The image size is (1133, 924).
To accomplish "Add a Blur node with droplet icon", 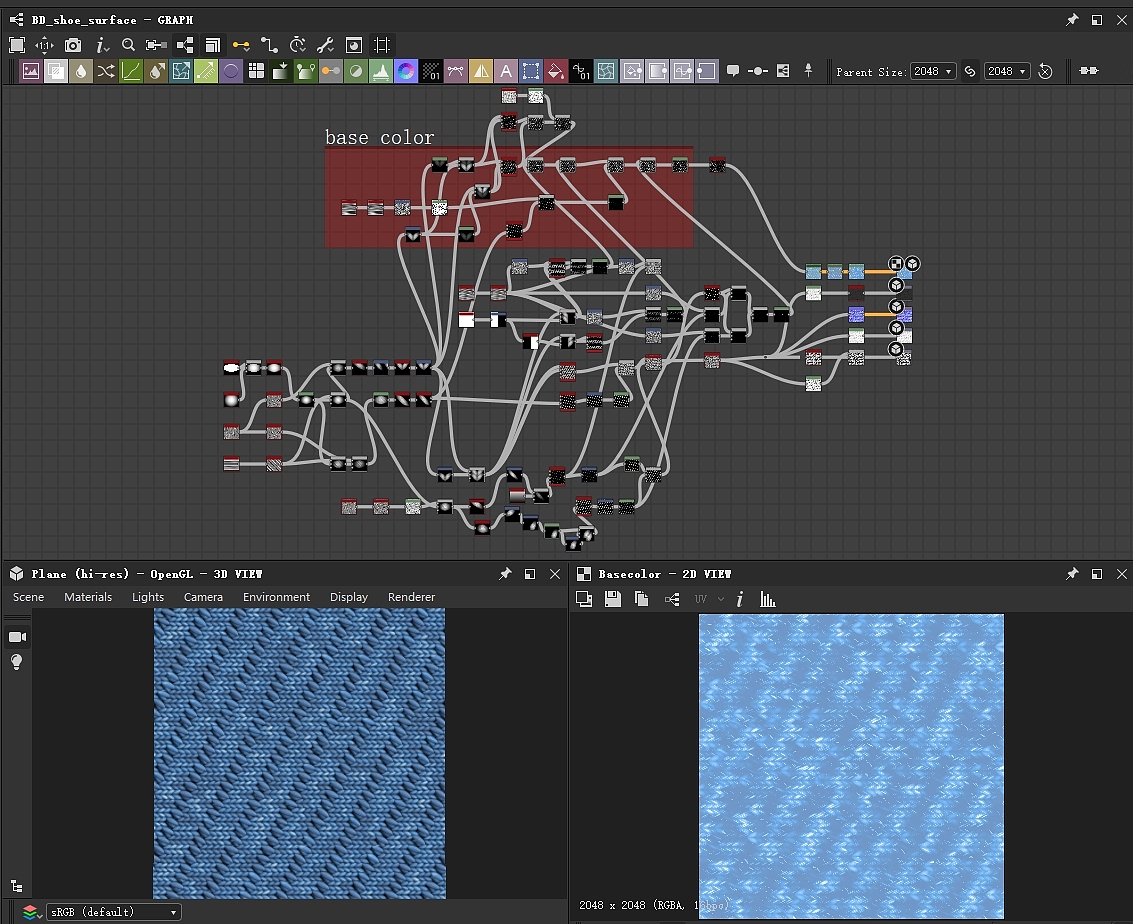I will pos(81,71).
